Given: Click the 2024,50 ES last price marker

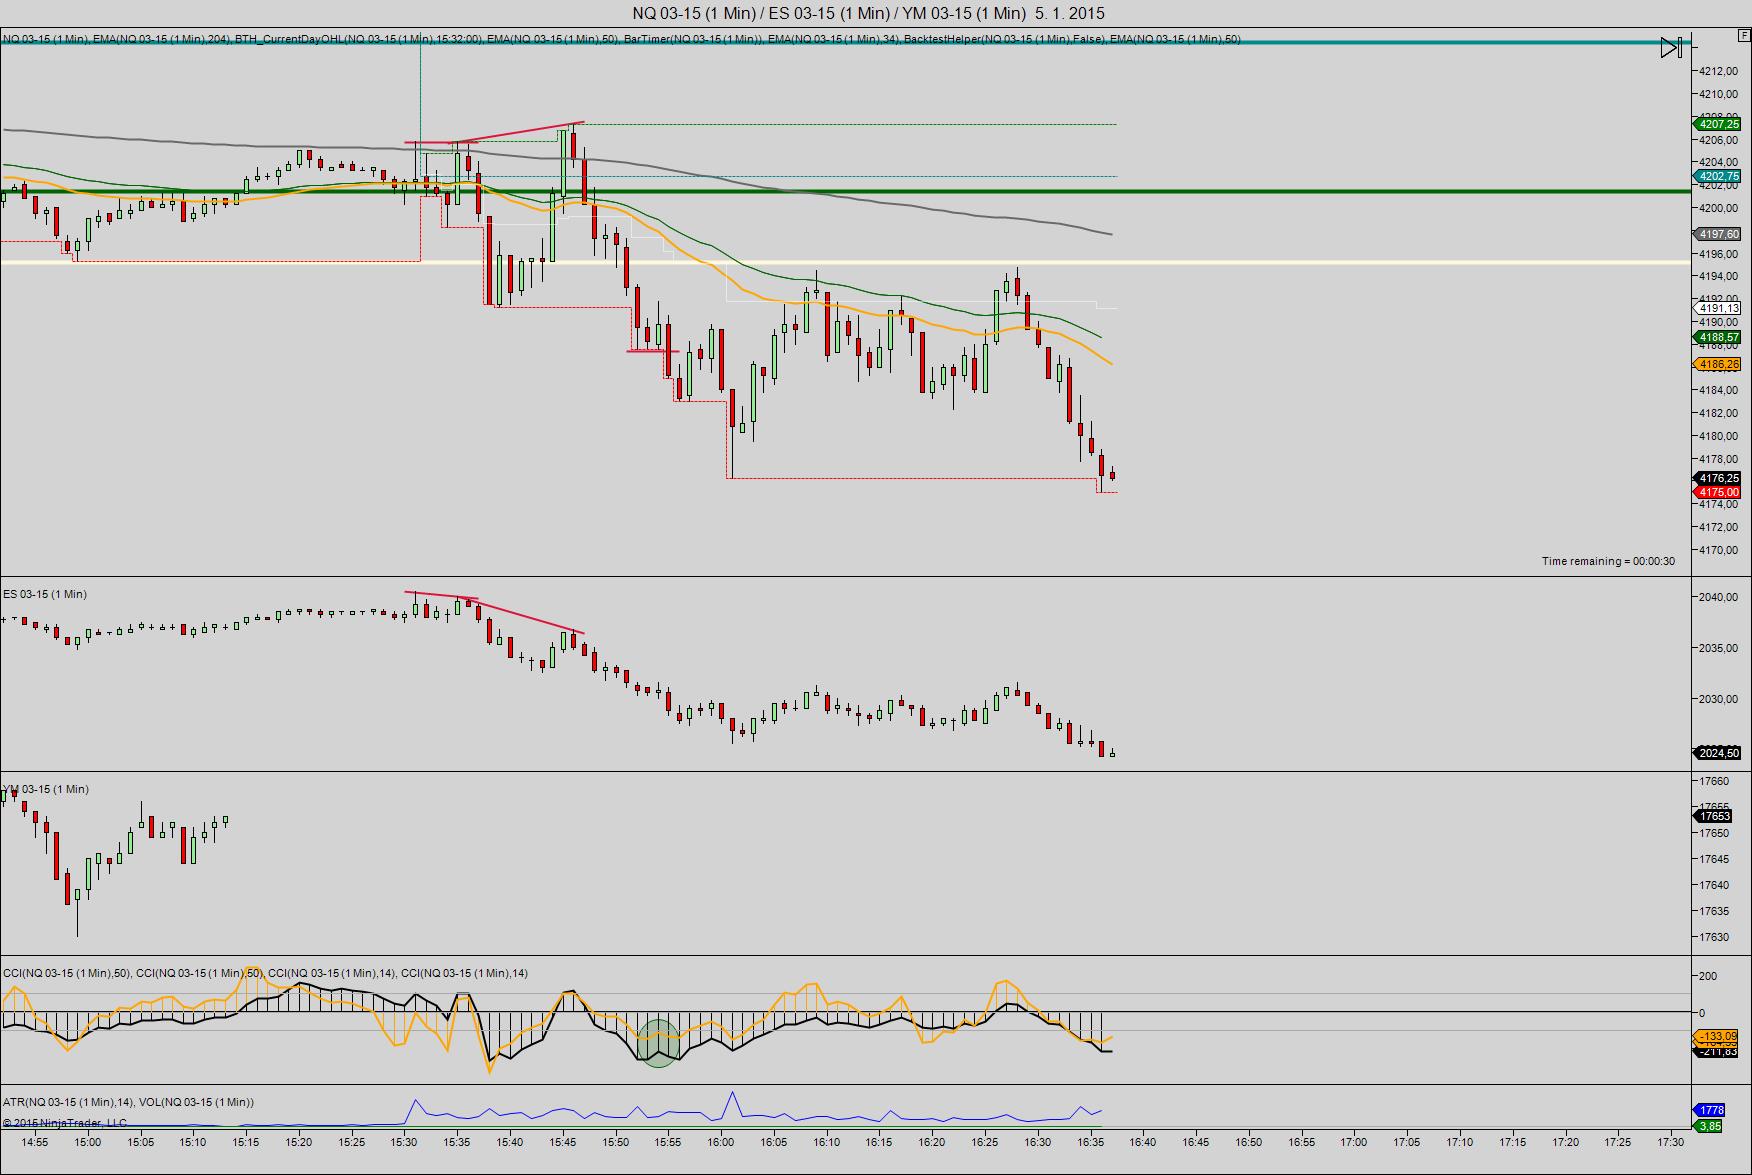Looking at the screenshot, I should click(x=1718, y=753).
